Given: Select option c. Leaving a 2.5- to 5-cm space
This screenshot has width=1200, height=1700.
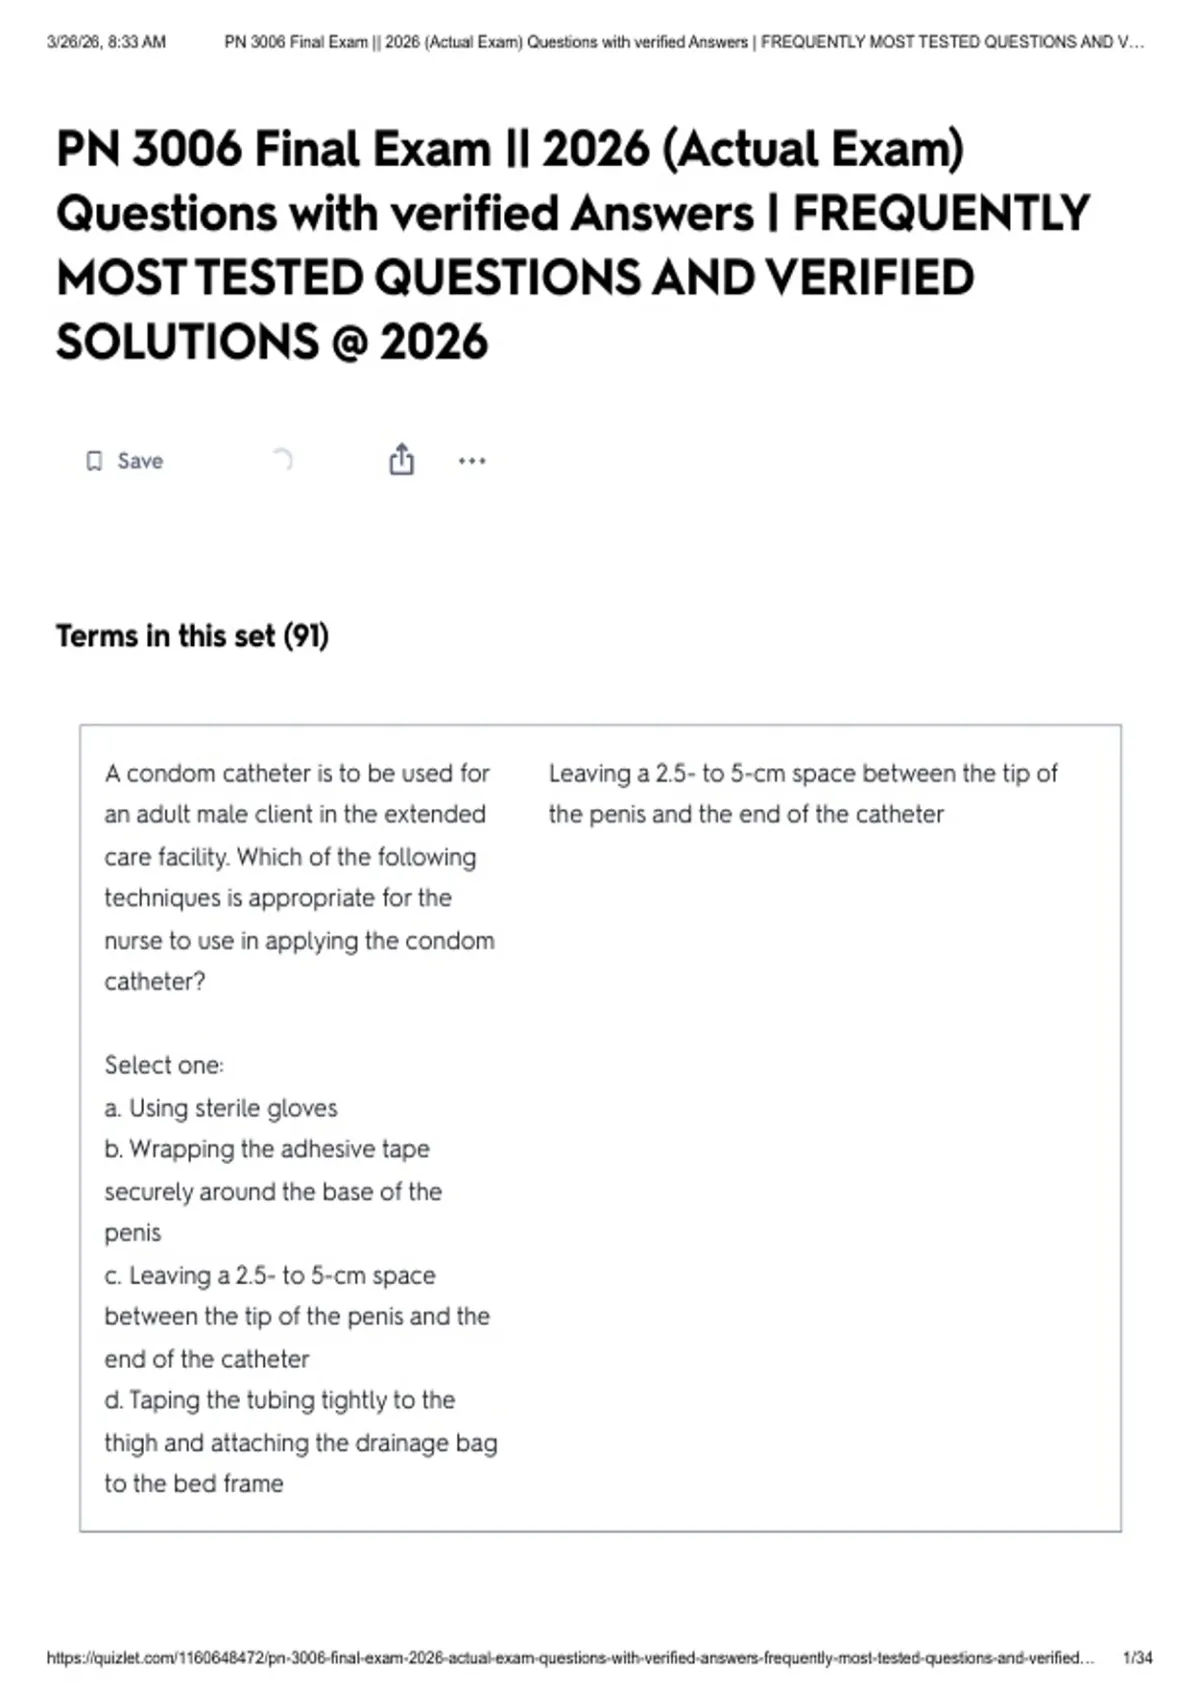Looking at the screenshot, I should pos(297,1317).
